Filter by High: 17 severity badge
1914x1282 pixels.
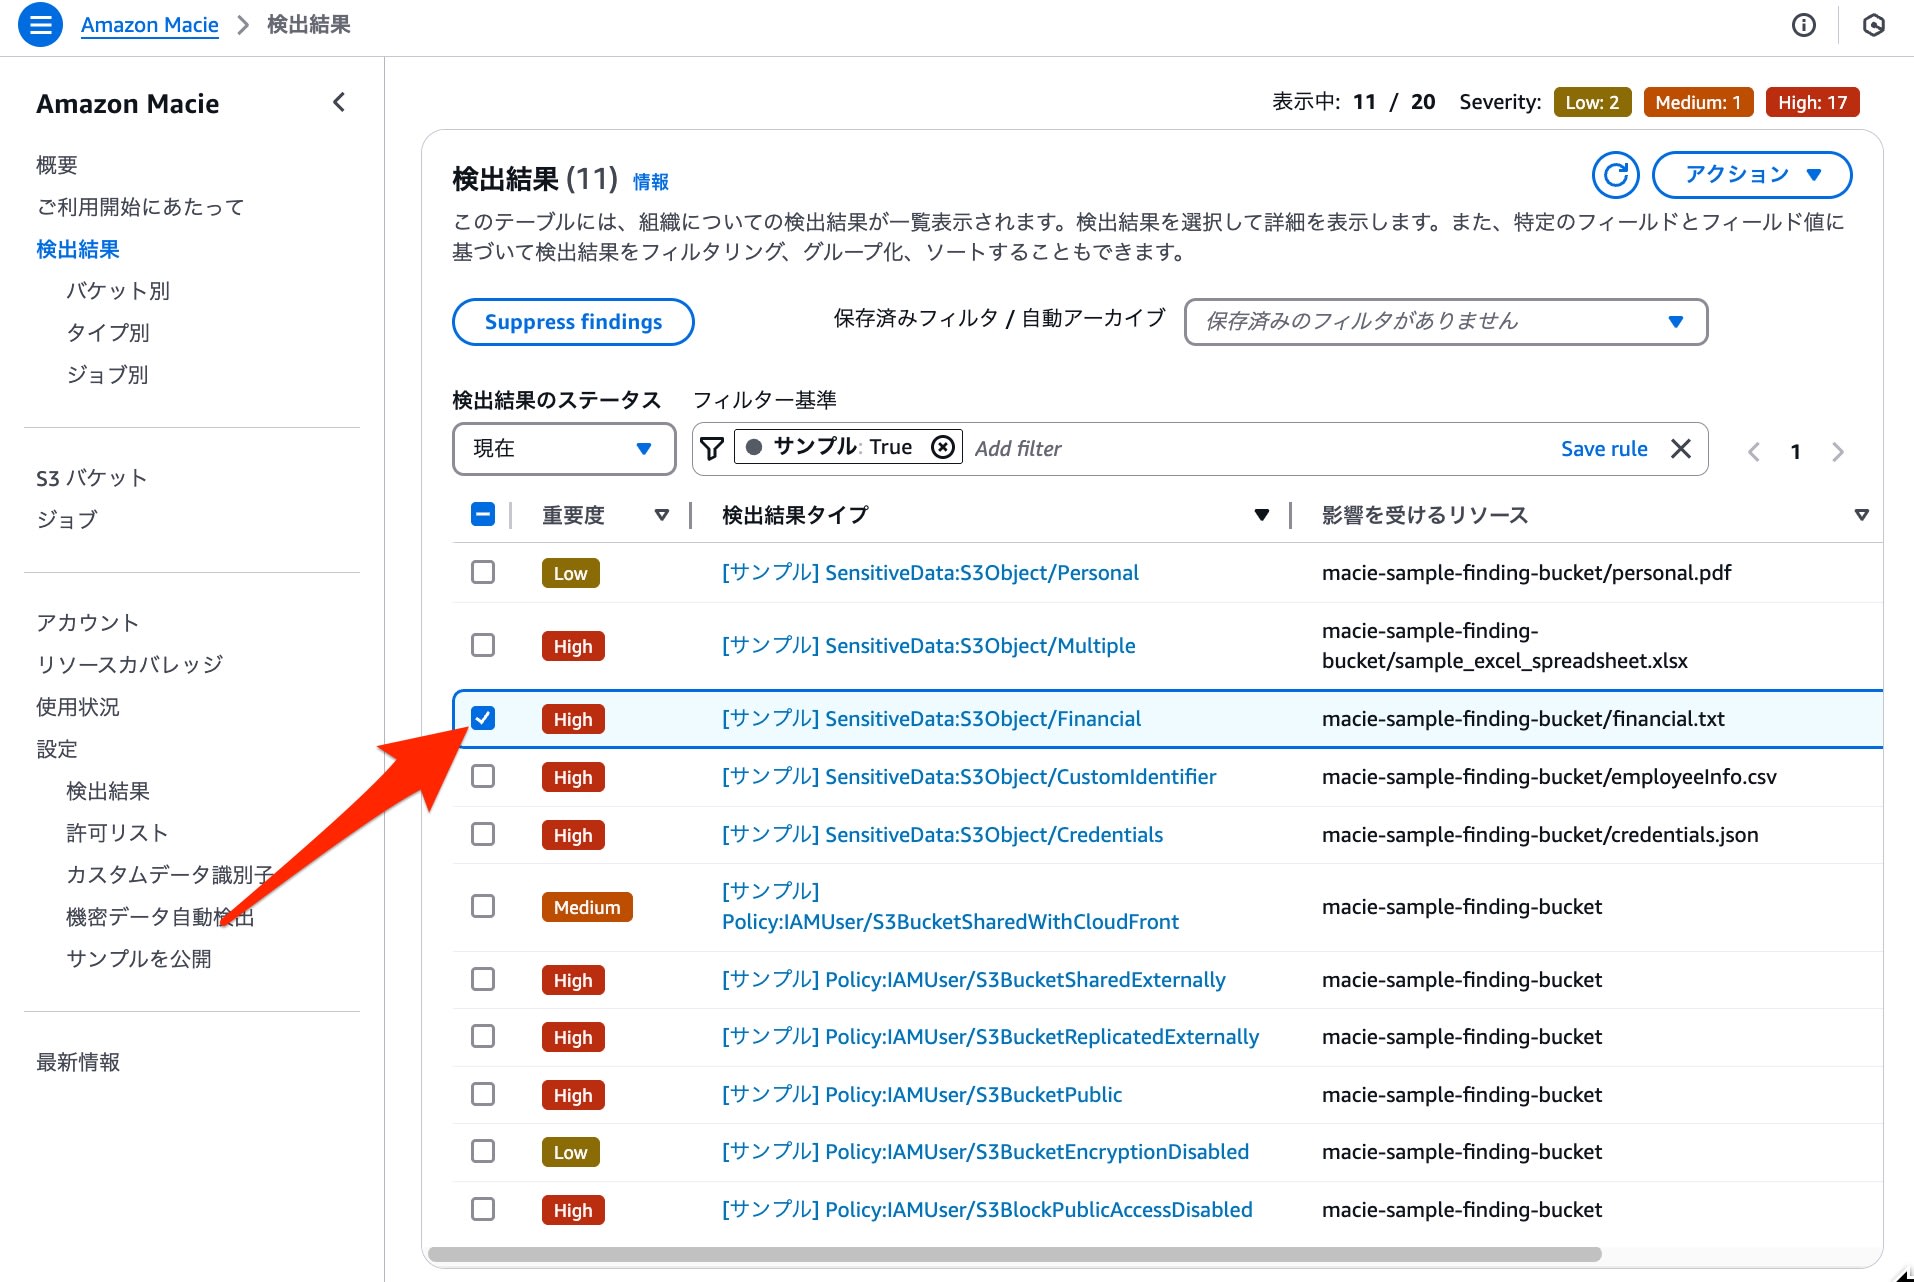coord(1812,102)
